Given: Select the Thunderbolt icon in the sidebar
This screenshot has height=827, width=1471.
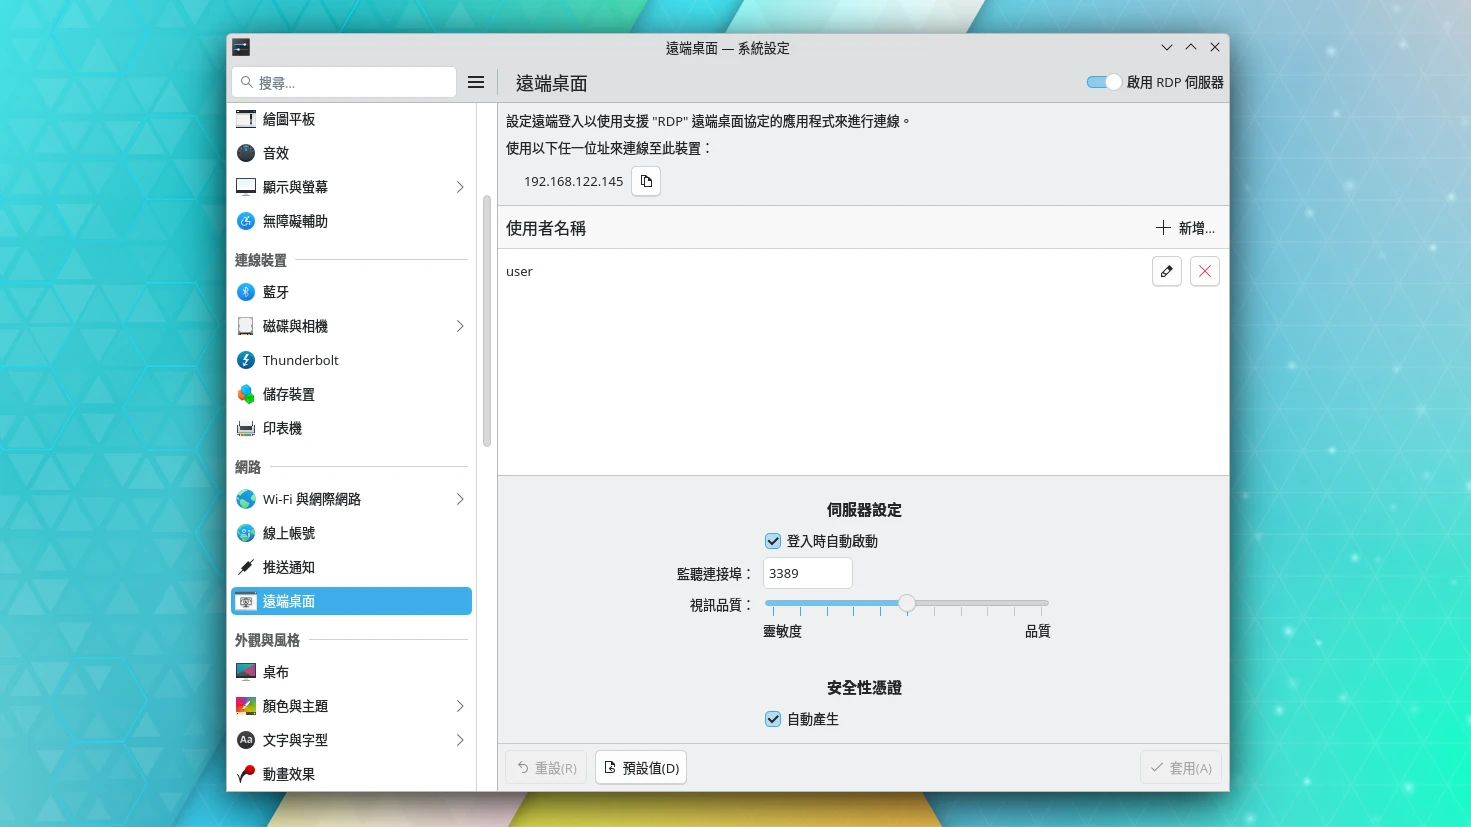Looking at the screenshot, I should [x=246, y=360].
